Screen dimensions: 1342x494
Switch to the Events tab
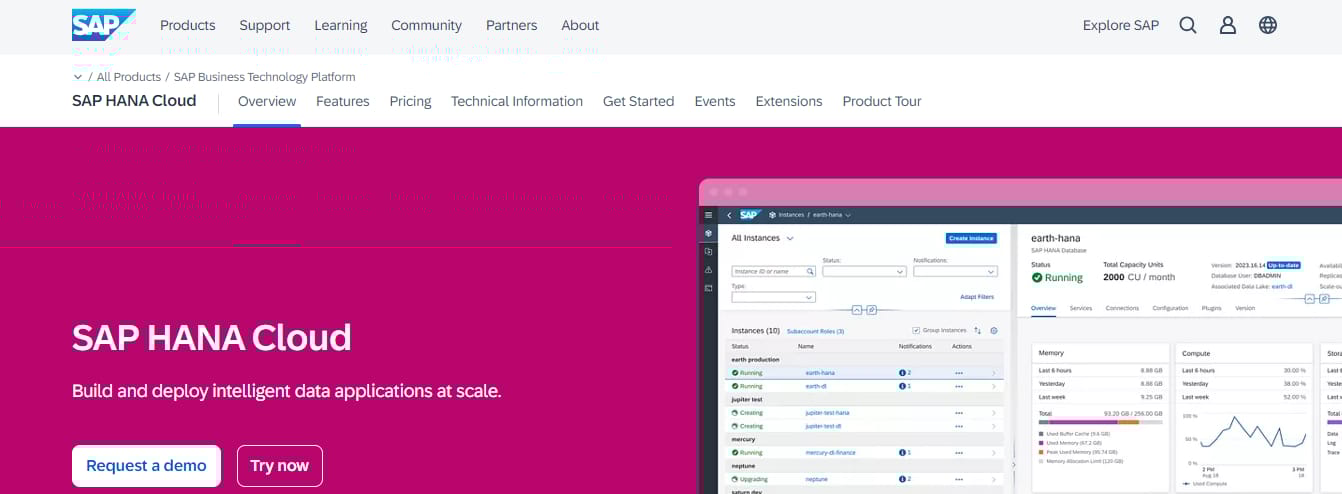pos(715,101)
